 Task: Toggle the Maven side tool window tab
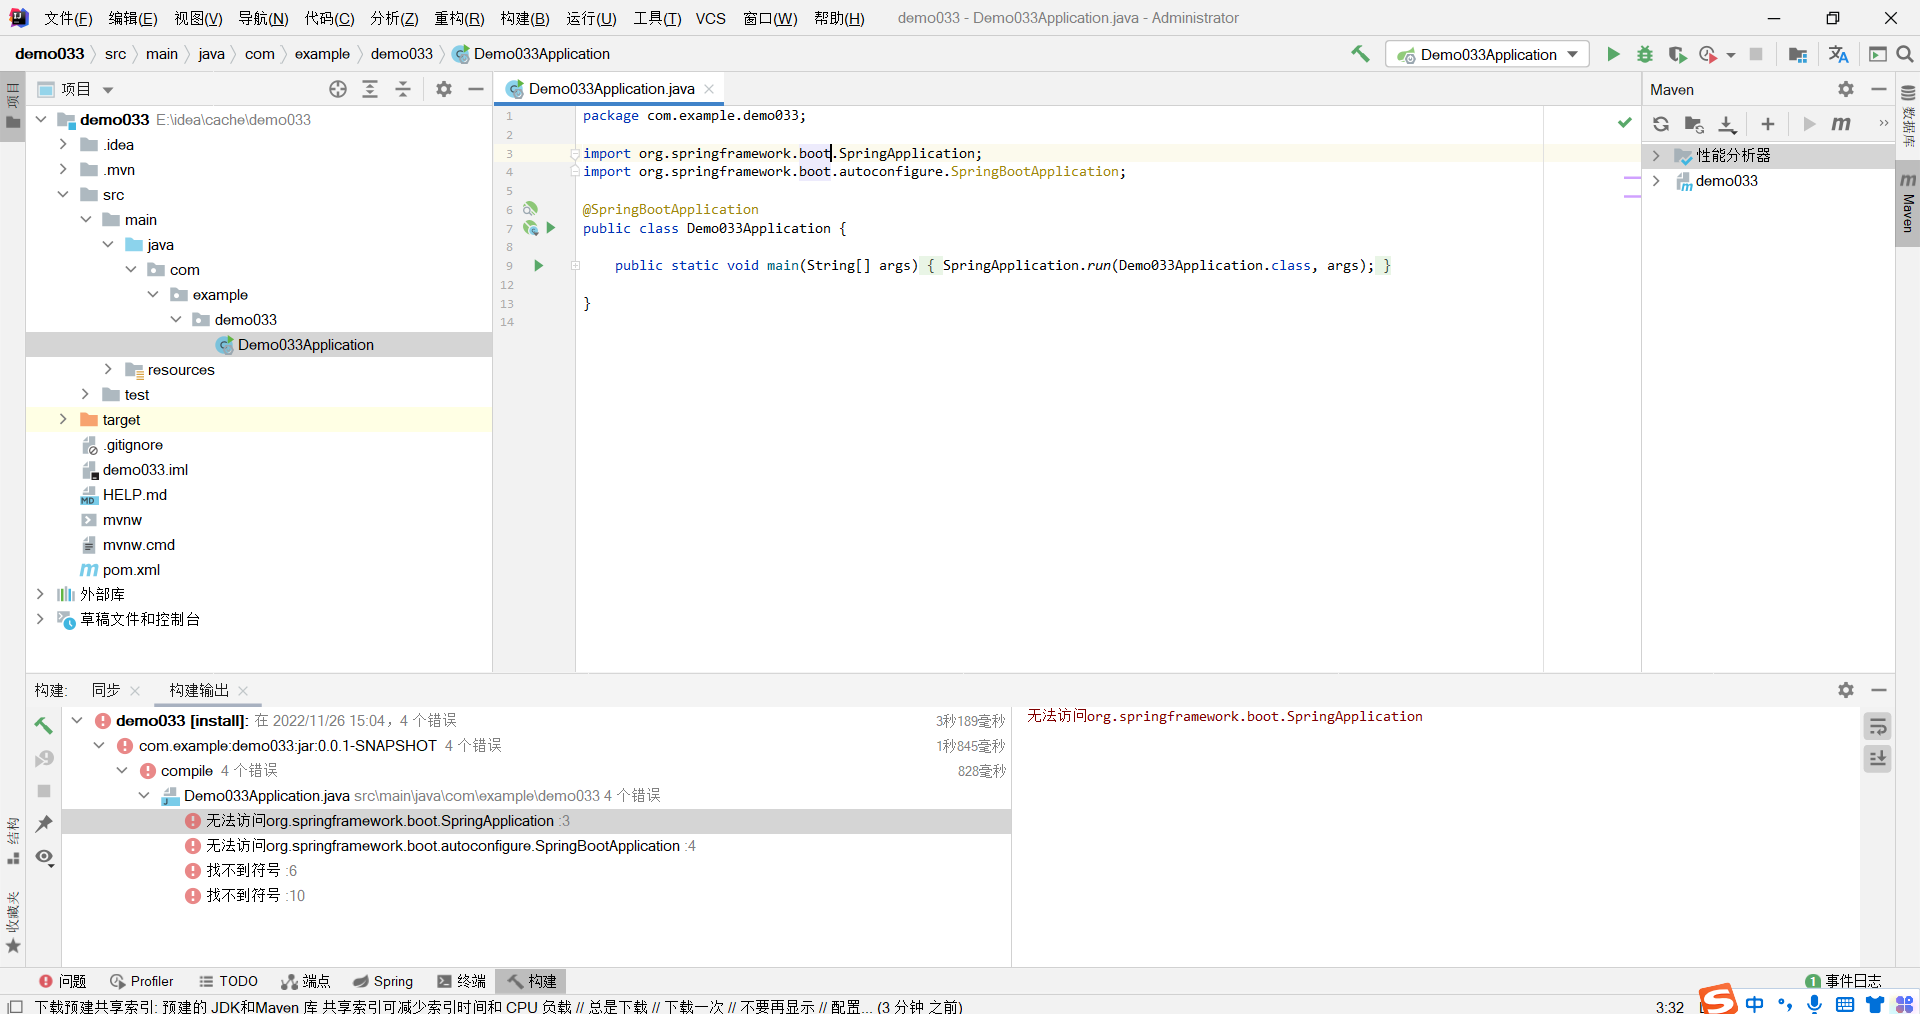point(1908,204)
